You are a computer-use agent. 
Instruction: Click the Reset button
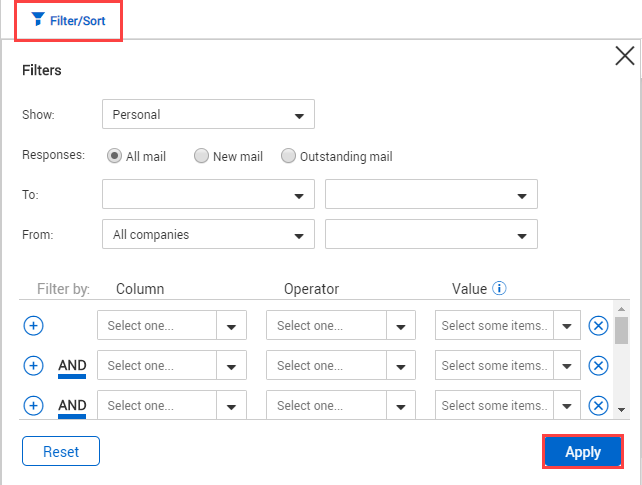(x=61, y=452)
